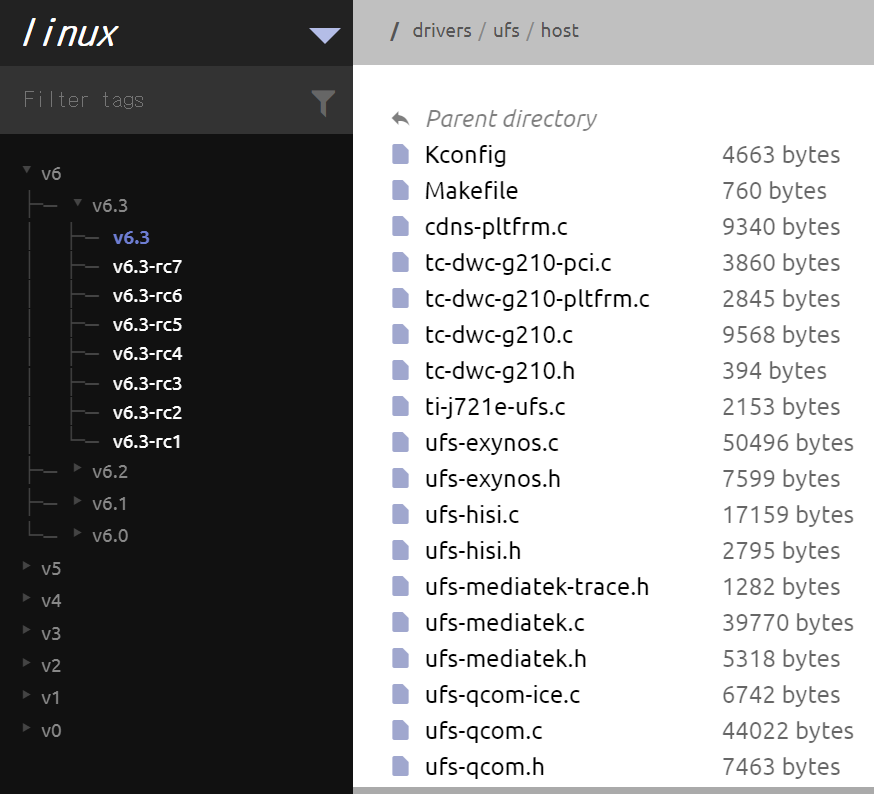The width and height of the screenshot is (874, 794).
Task: Click the file icon next to ufs-qcom-ice.c
Action: coord(400,694)
